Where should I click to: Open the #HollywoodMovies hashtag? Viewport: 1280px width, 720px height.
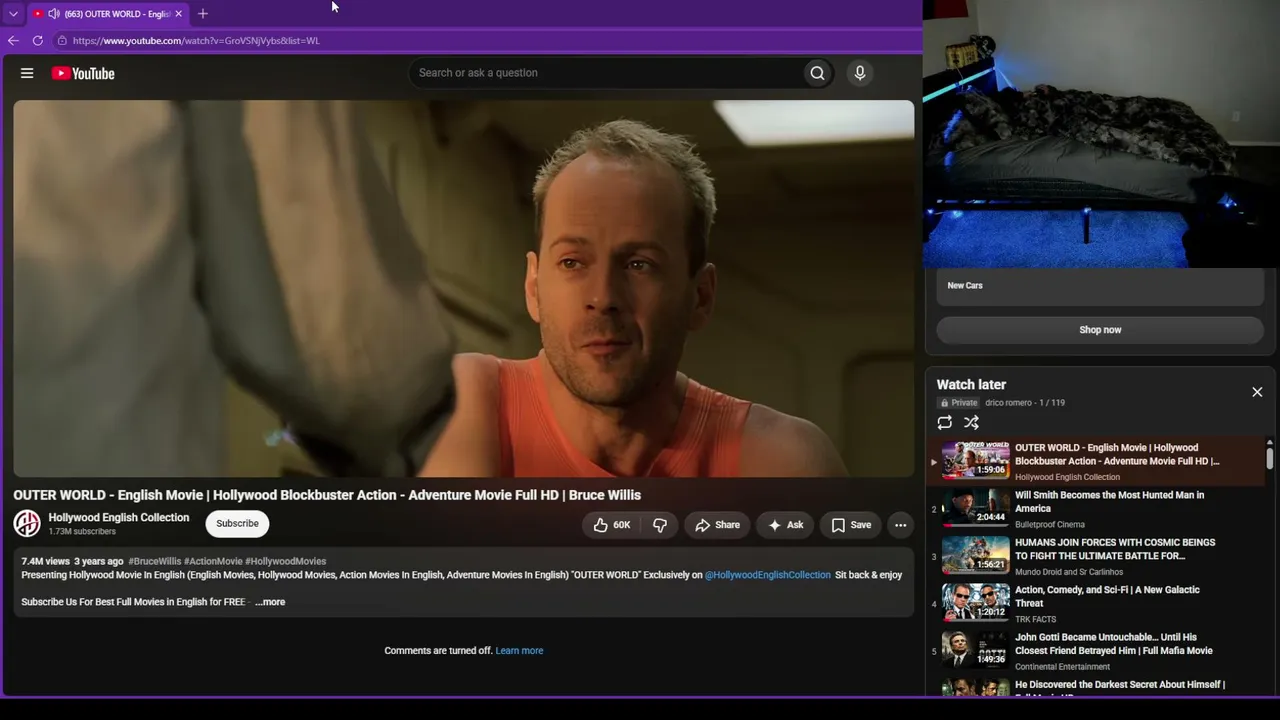pos(286,561)
